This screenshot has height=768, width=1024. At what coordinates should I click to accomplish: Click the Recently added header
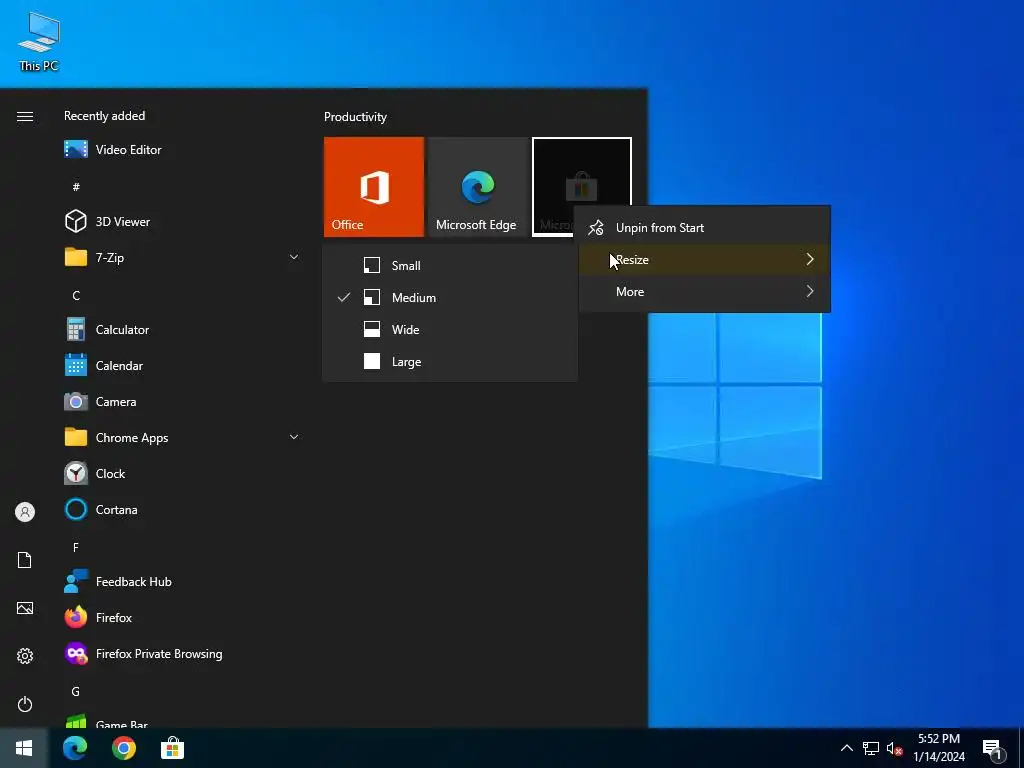click(104, 116)
